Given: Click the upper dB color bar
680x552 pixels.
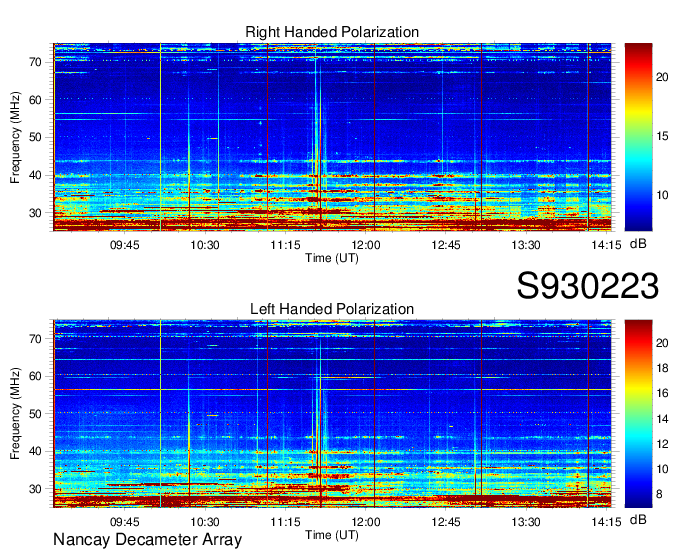Looking at the screenshot, I should [638, 137].
